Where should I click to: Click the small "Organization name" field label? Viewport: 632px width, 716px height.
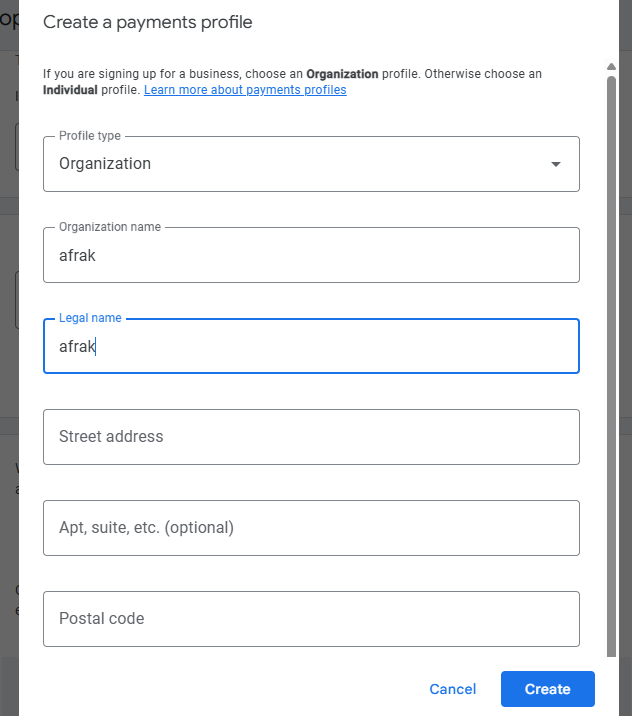click(109, 227)
